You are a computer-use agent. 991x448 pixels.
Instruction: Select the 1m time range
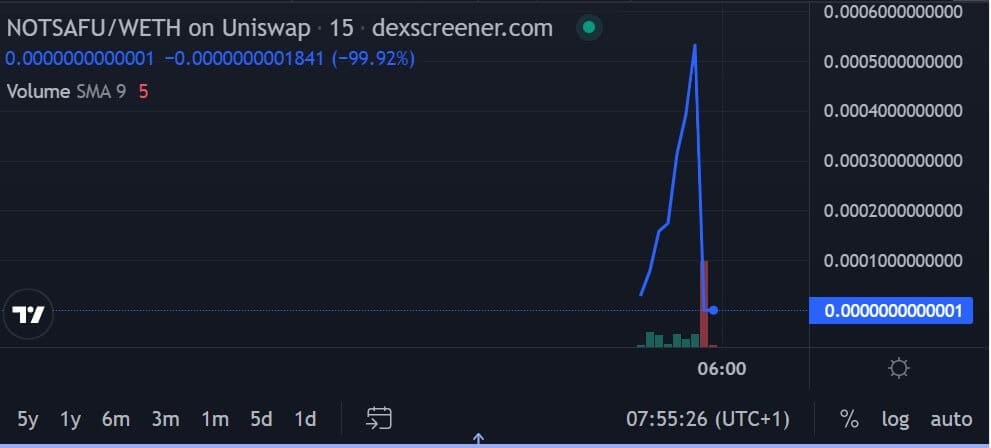215,419
